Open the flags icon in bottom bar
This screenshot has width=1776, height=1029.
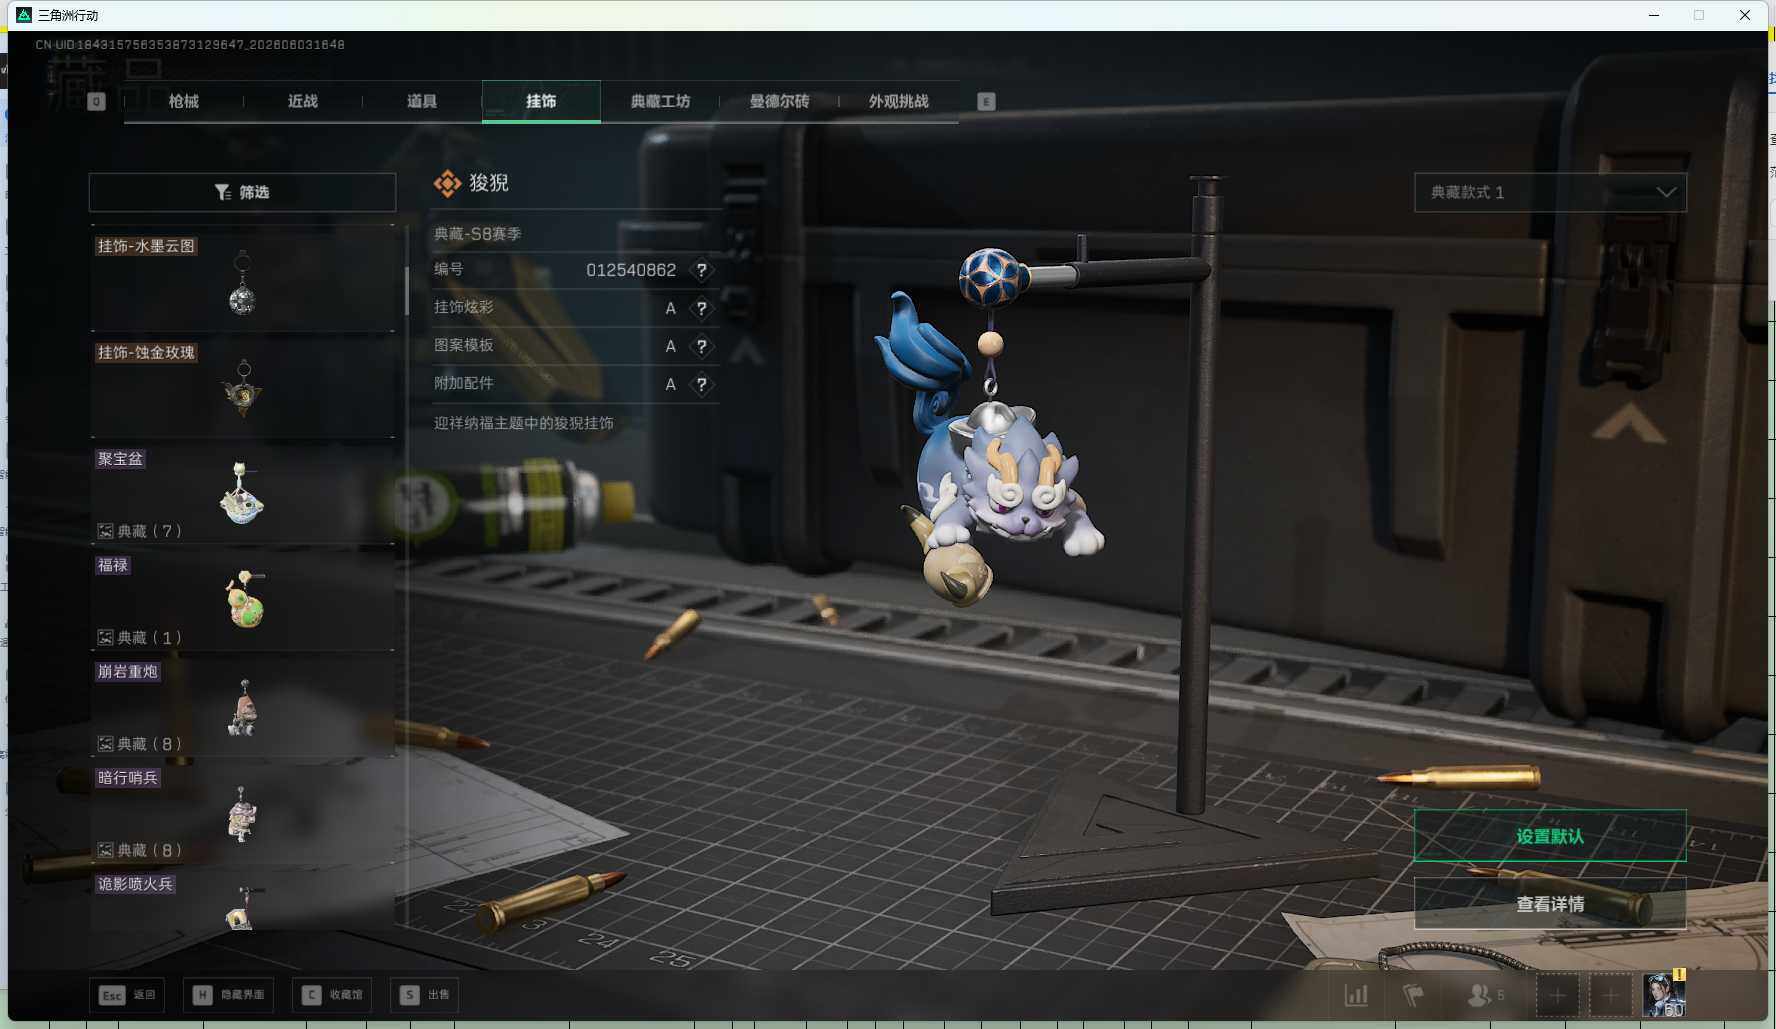pos(1413,995)
